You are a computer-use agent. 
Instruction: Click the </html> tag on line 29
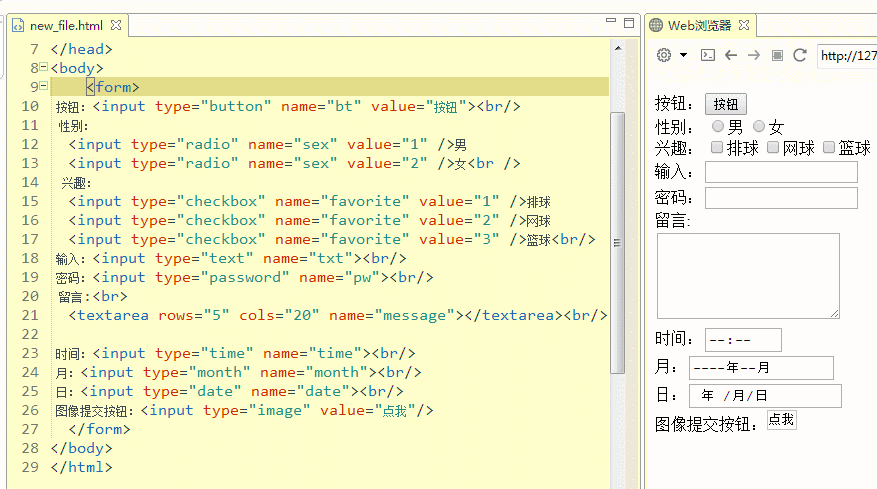(81, 468)
